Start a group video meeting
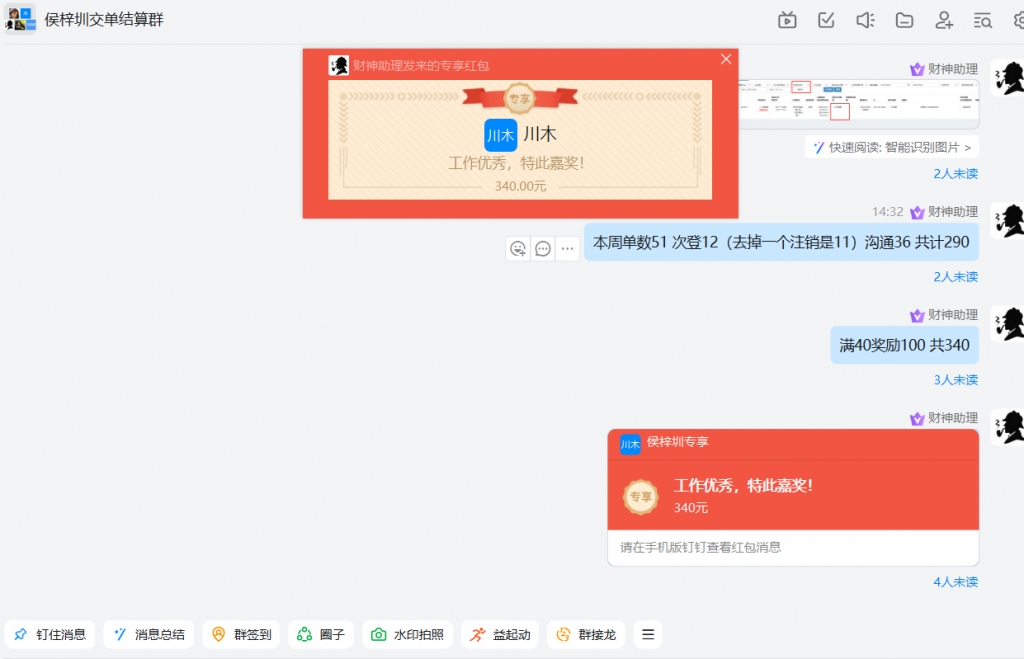 pyautogui.click(x=787, y=20)
